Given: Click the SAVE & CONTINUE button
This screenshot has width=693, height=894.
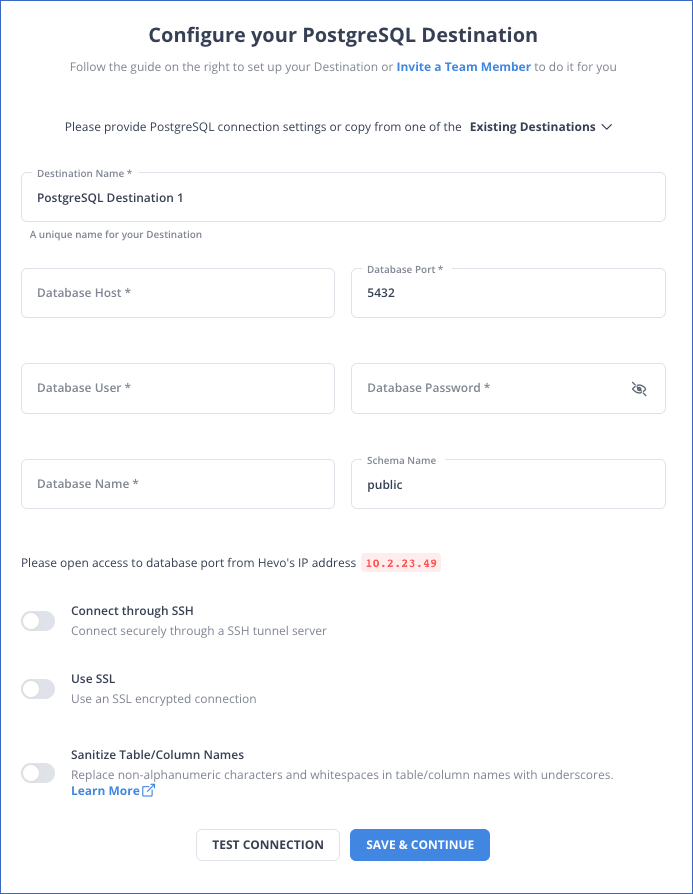Looking at the screenshot, I should [420, 845].
